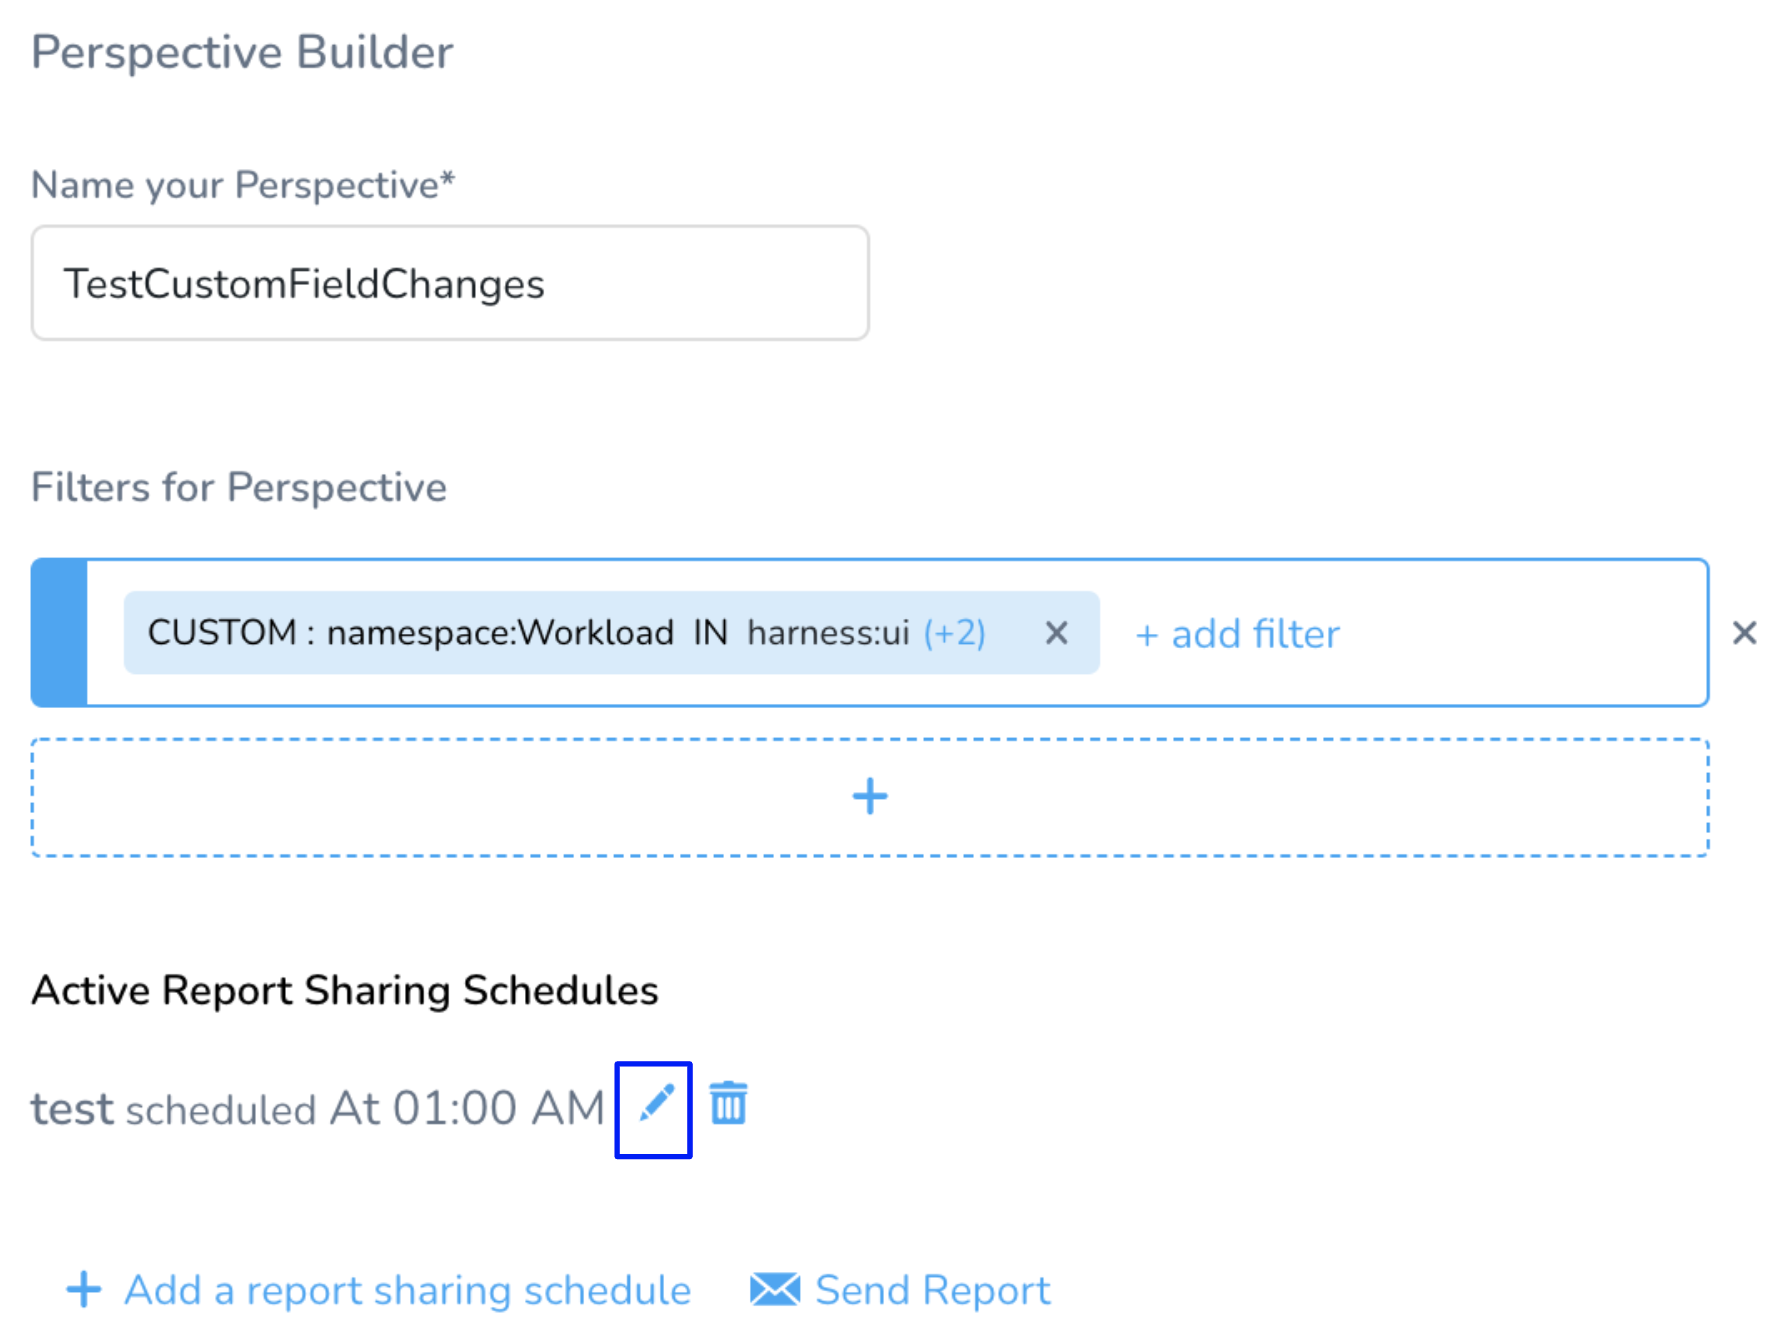Click Add a report sharing schedule

pos(407,1290)
